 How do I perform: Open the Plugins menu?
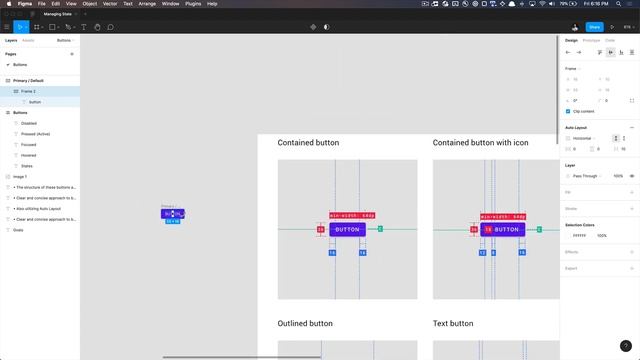193,4
